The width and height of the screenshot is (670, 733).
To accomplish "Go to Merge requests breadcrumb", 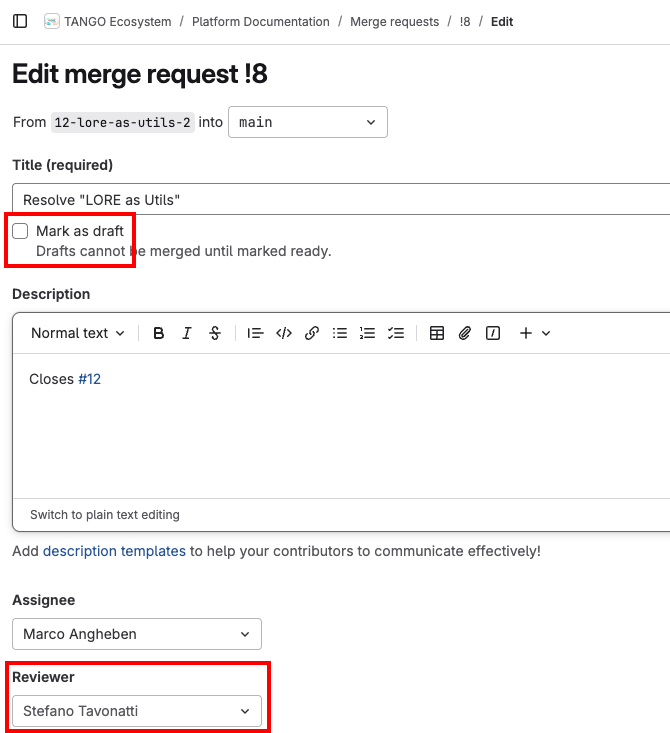I will 394,21.
